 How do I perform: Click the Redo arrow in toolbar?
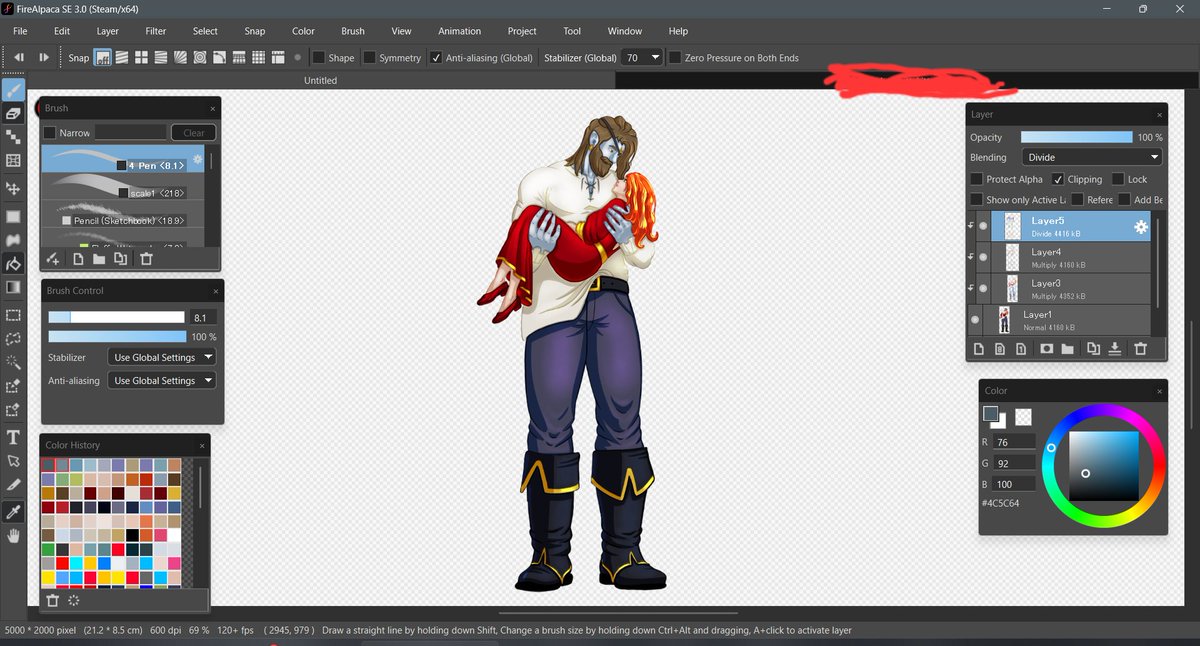44,58
